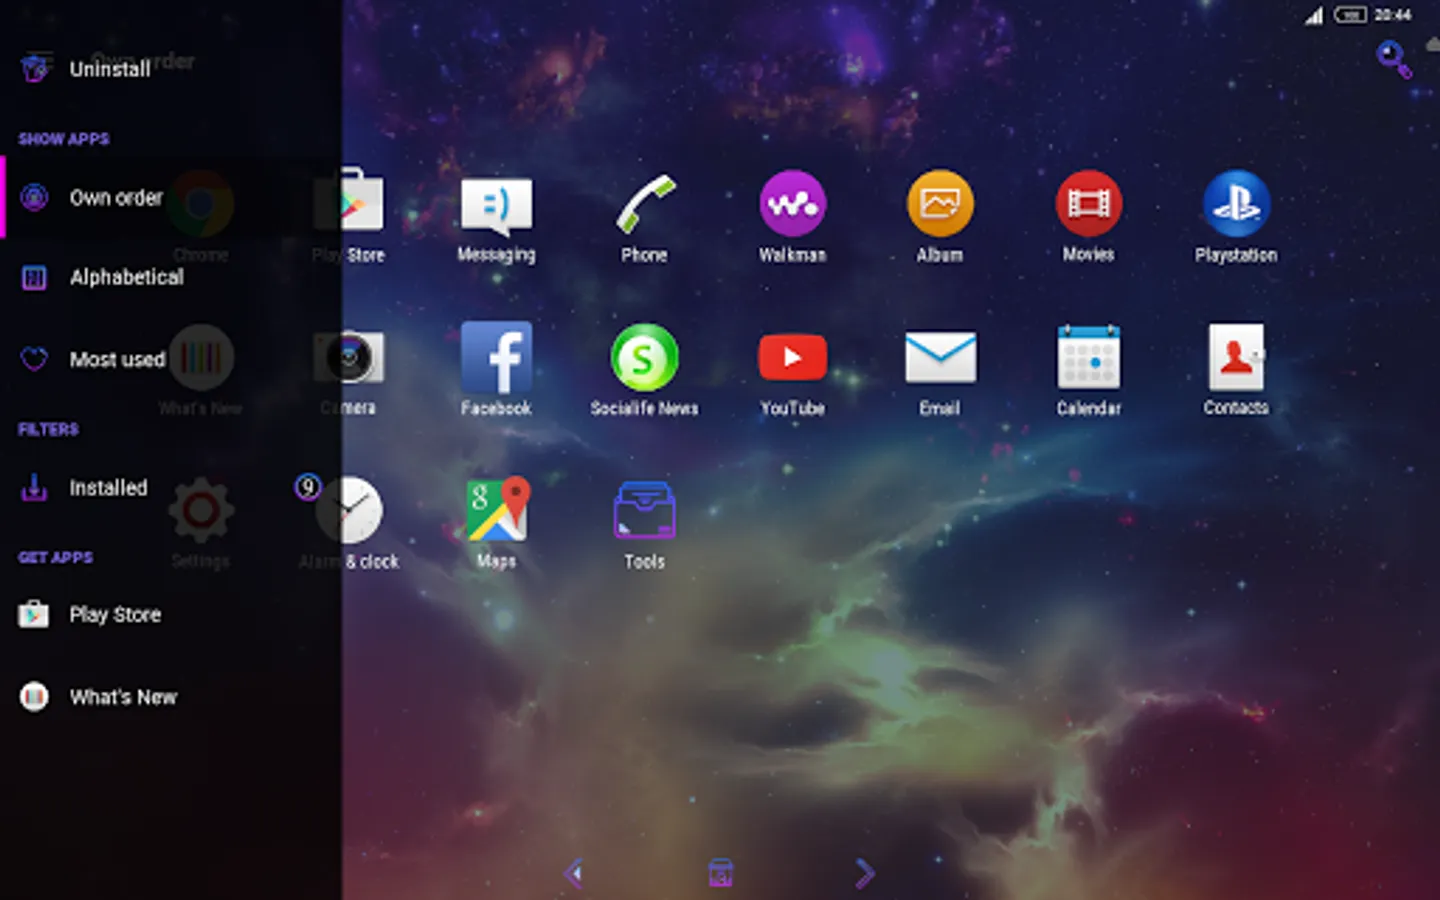The image size is (1440, 900).
Task: Select Uninstall from the side menu
Action: click(x=171, y=69)
